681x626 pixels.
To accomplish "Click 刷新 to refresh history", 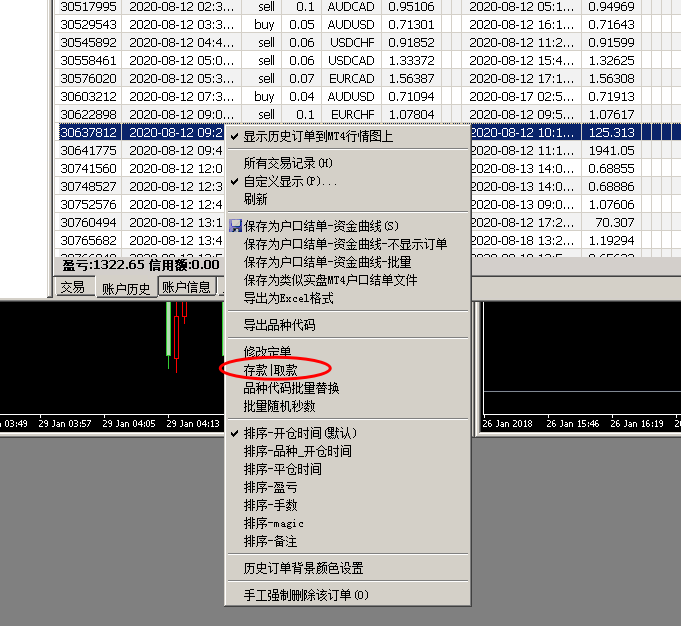I will [256, 199].
